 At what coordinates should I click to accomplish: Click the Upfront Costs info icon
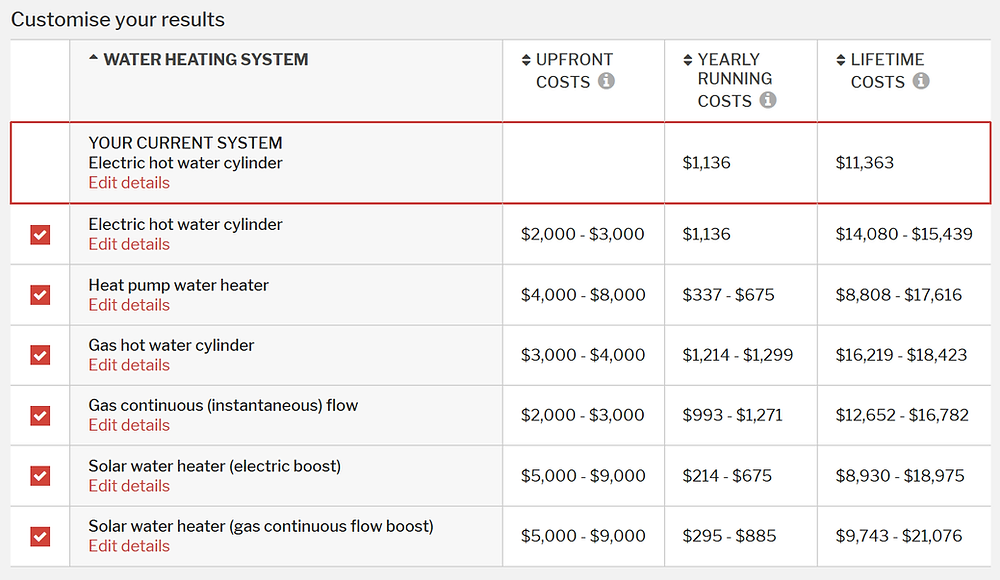point(606,81)
